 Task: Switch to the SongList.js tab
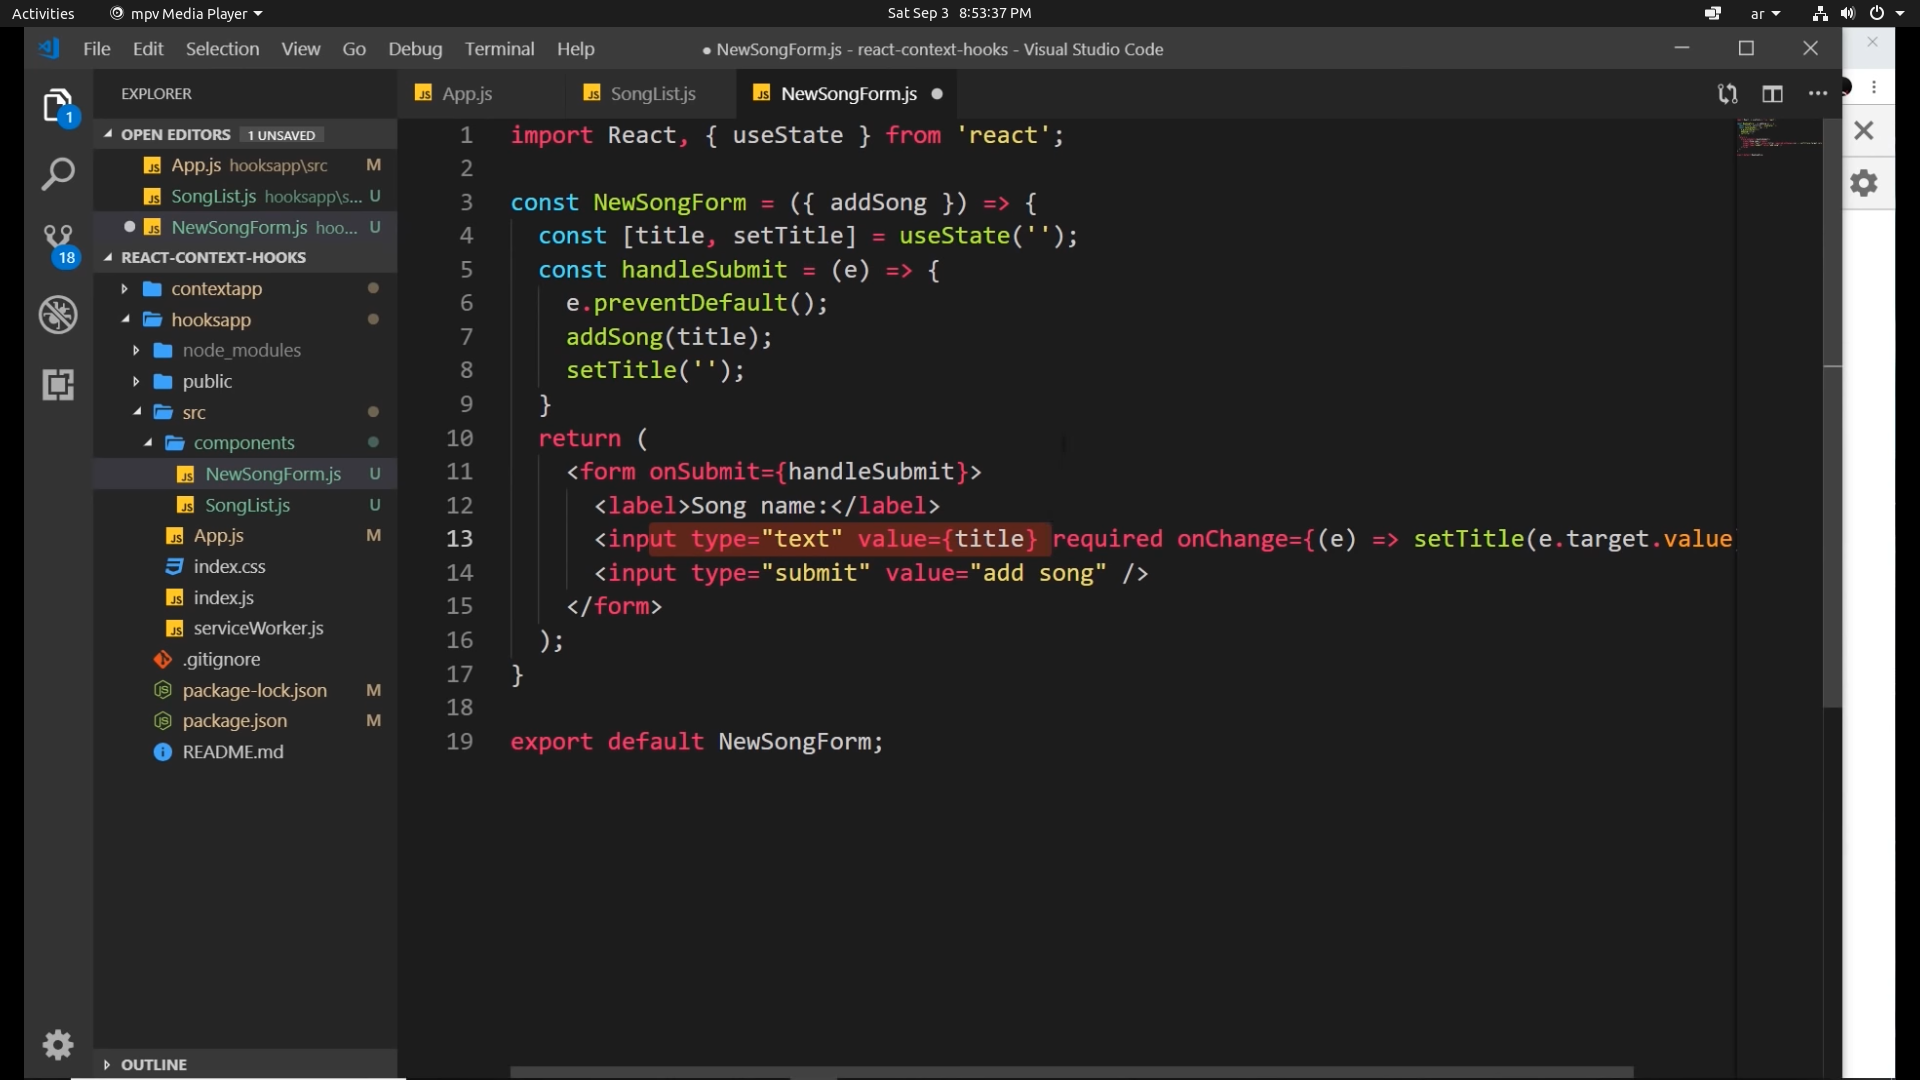[652, 94]
